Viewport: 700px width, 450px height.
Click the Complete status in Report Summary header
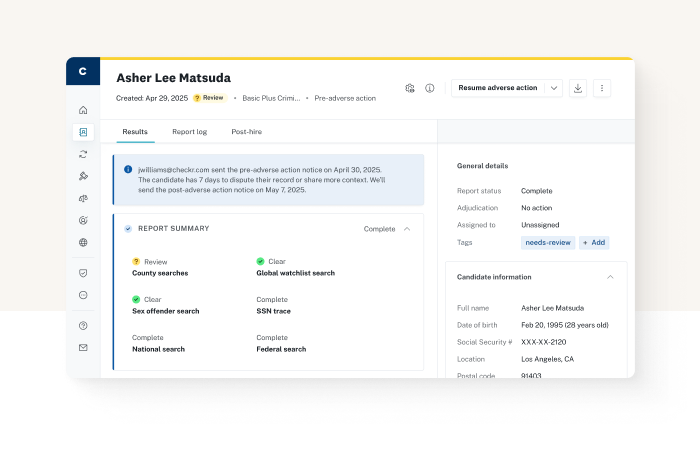379,229
